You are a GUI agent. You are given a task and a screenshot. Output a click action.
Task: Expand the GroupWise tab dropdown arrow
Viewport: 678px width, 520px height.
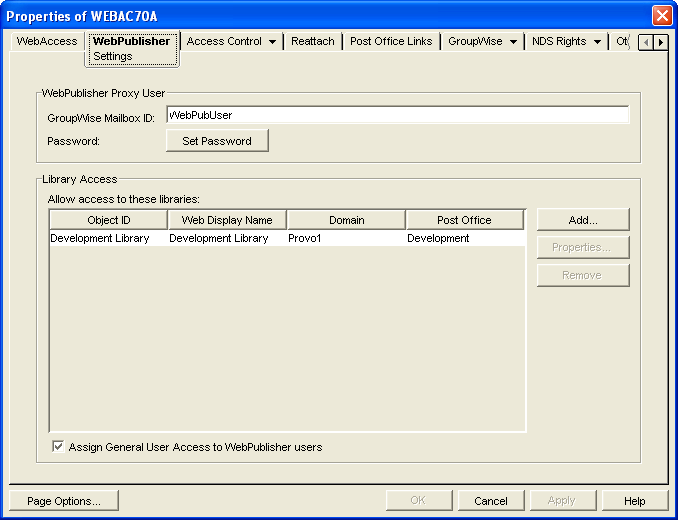(513, 42)
